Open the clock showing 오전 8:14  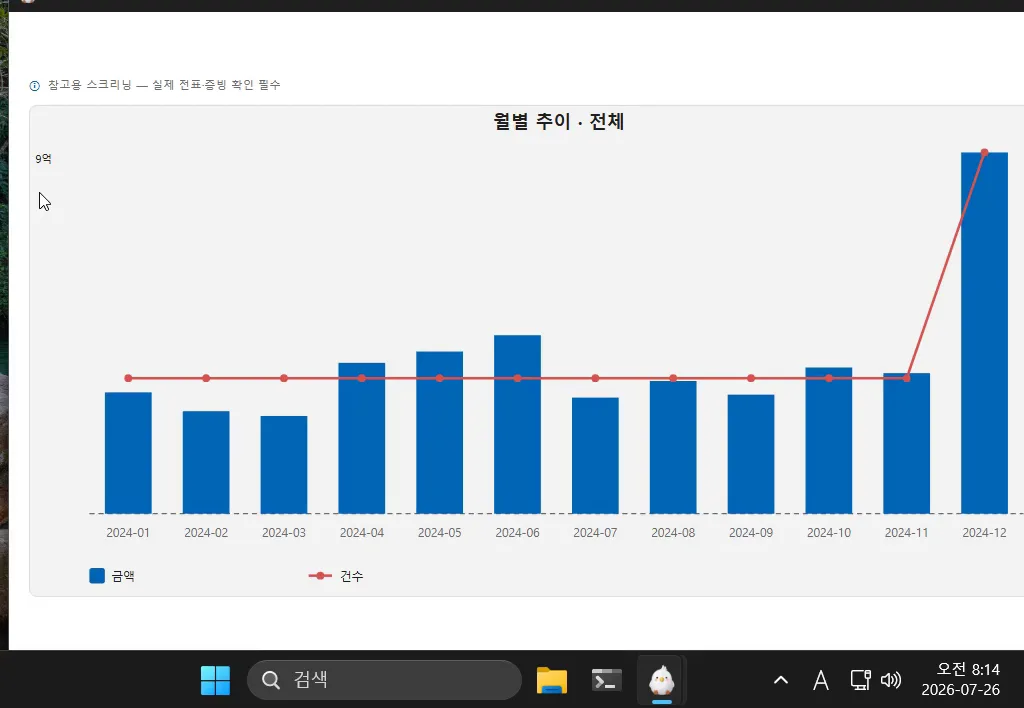961,679
